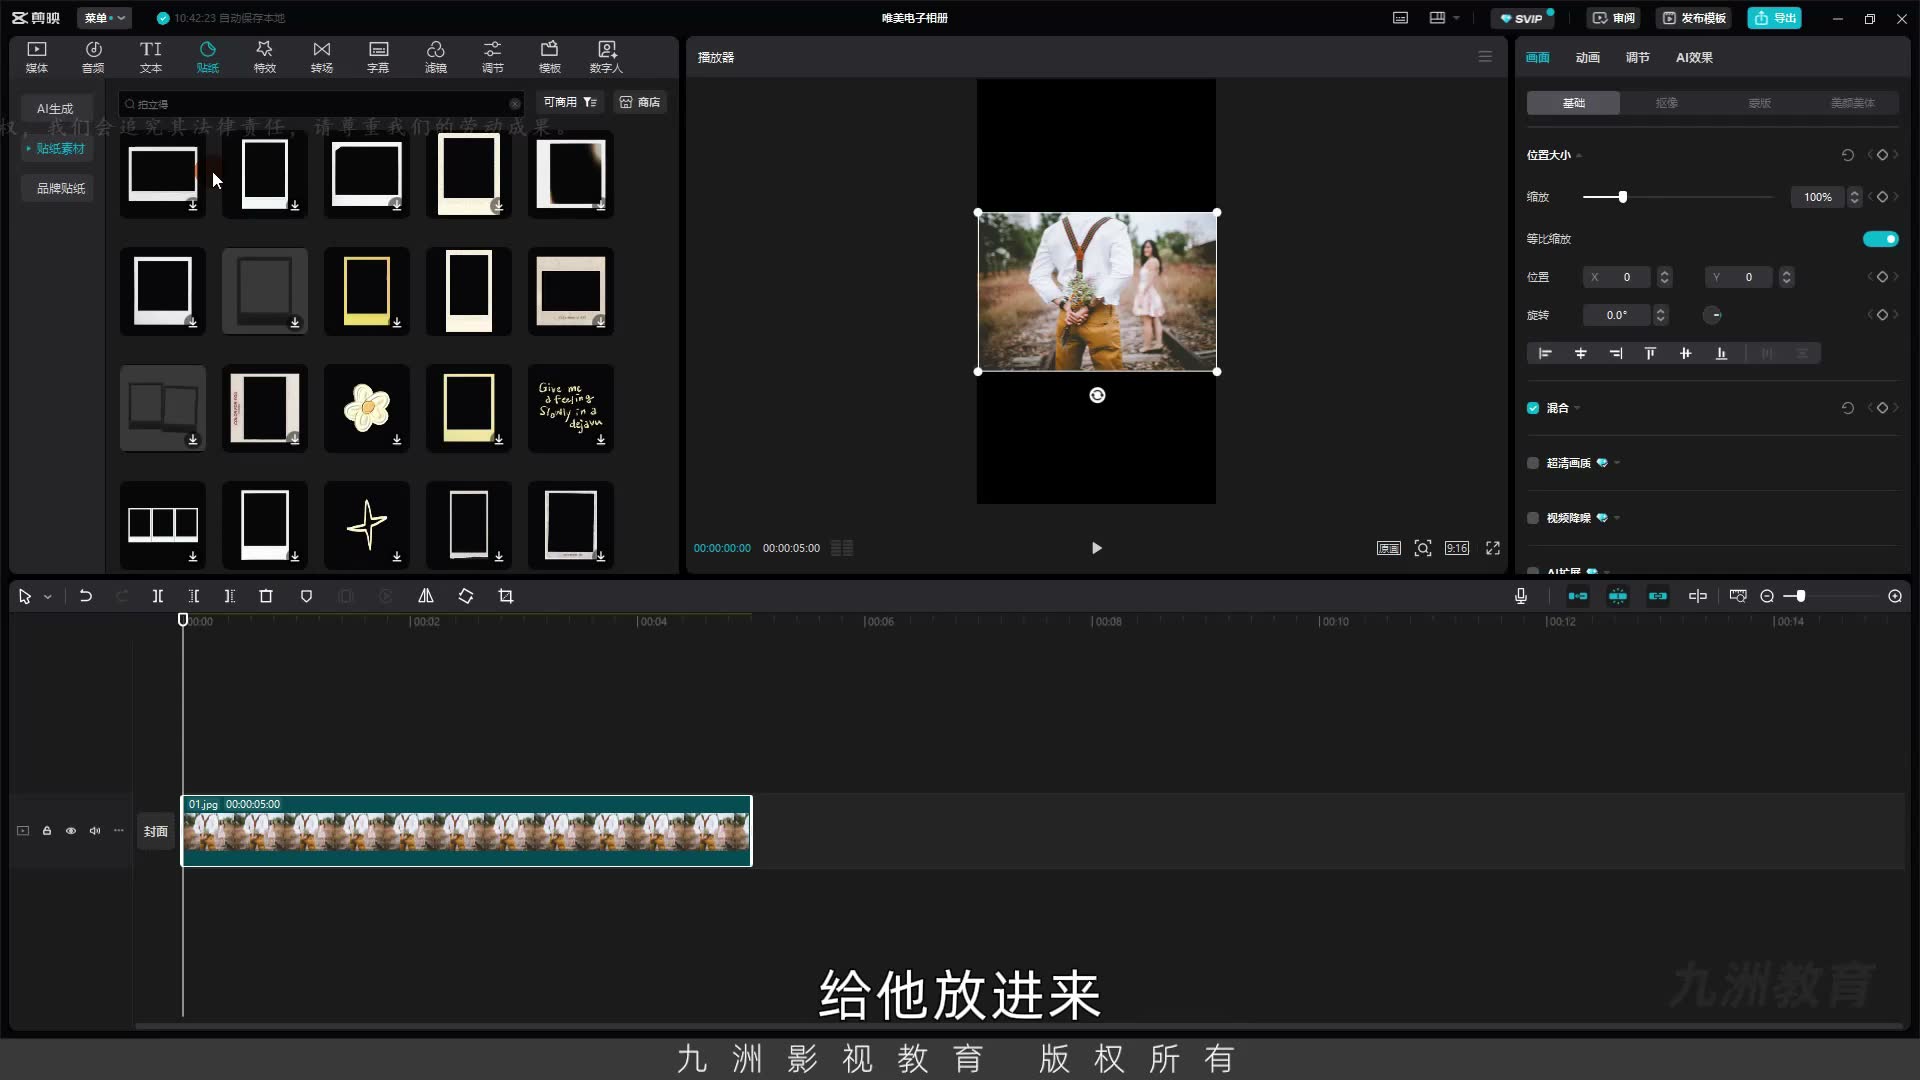Open the 模板 templates panel
Screen dimensions: 1920x1080
click(549, 57)
